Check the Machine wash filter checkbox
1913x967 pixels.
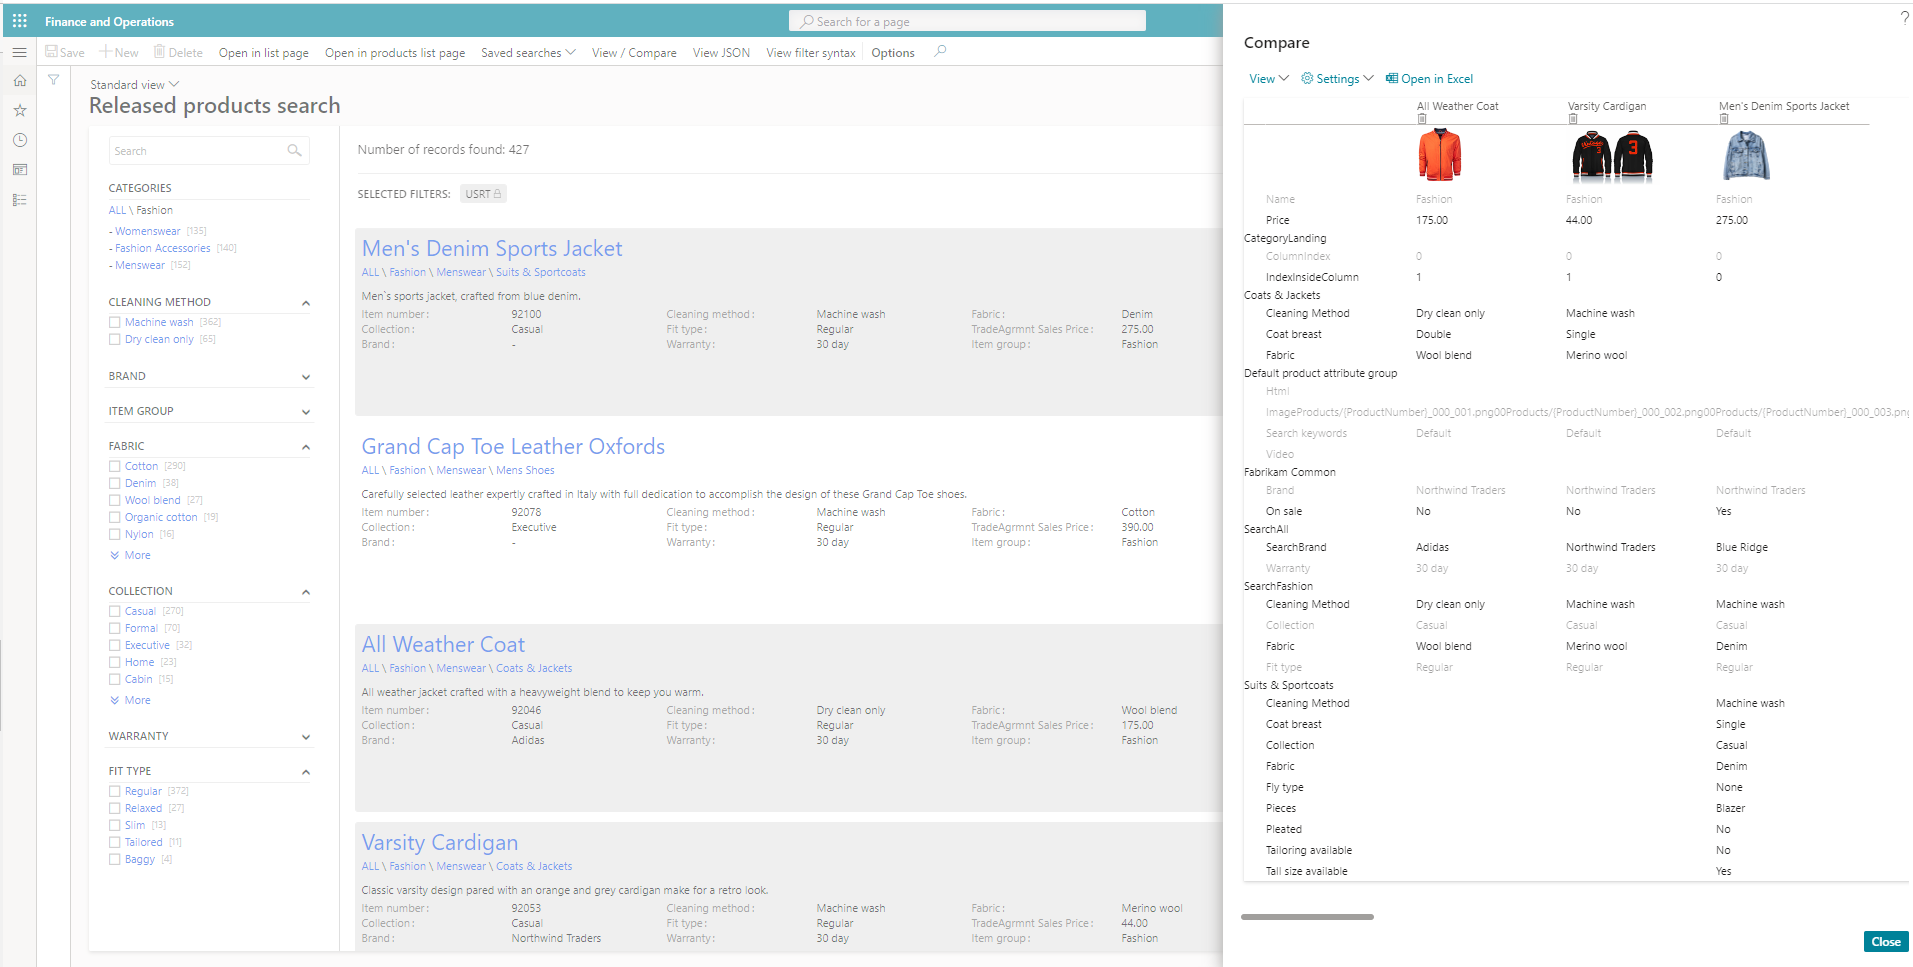pos(115,322)
